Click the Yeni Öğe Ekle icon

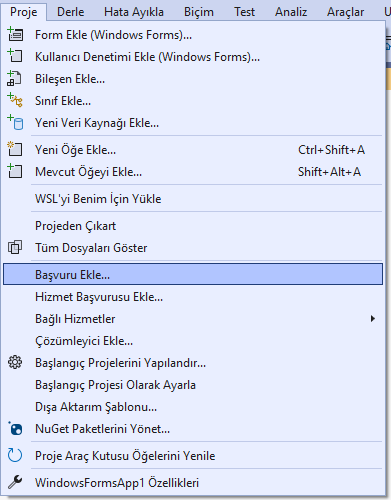[x=15, y=149]
